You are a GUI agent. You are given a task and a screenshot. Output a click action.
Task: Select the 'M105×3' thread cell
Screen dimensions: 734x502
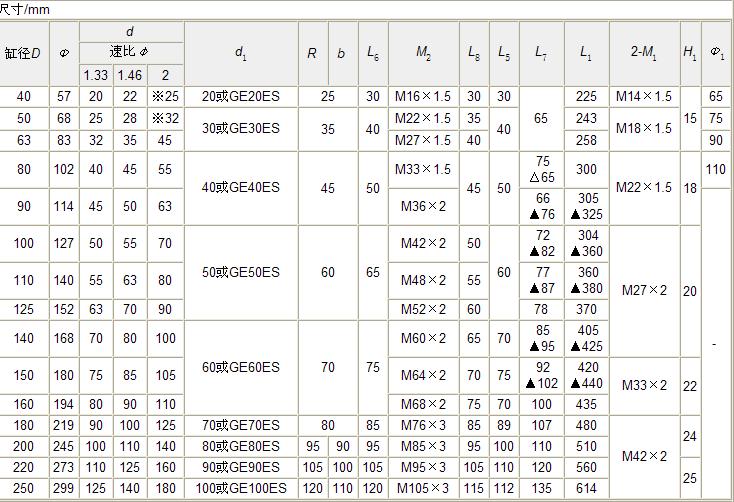[x=424, y=489]
